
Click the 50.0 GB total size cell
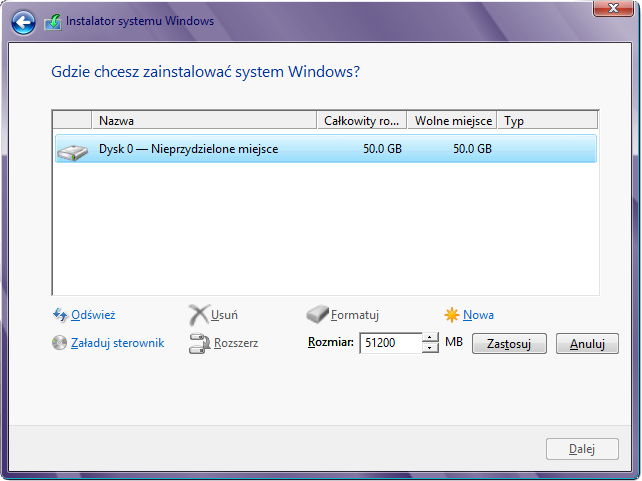click(382, 149)
